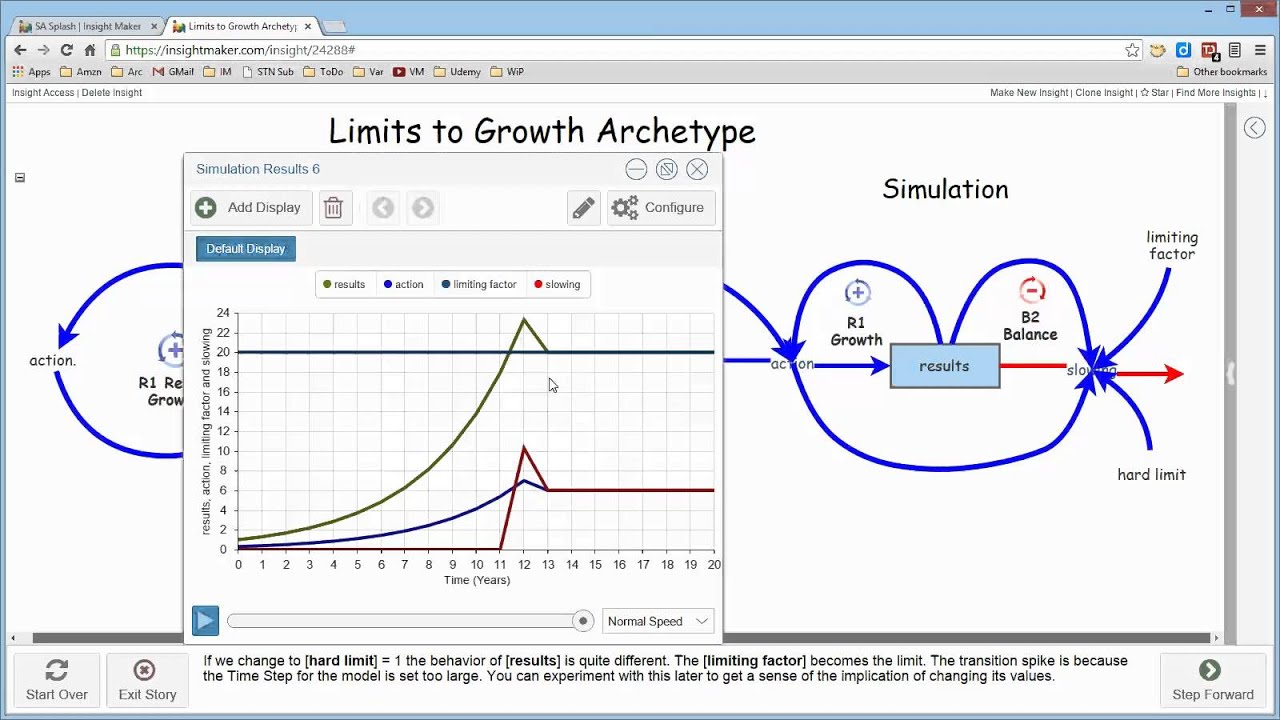Toggle the results series in legend
The width and height of the screenshot is (1280, 720).
(343, 285)
